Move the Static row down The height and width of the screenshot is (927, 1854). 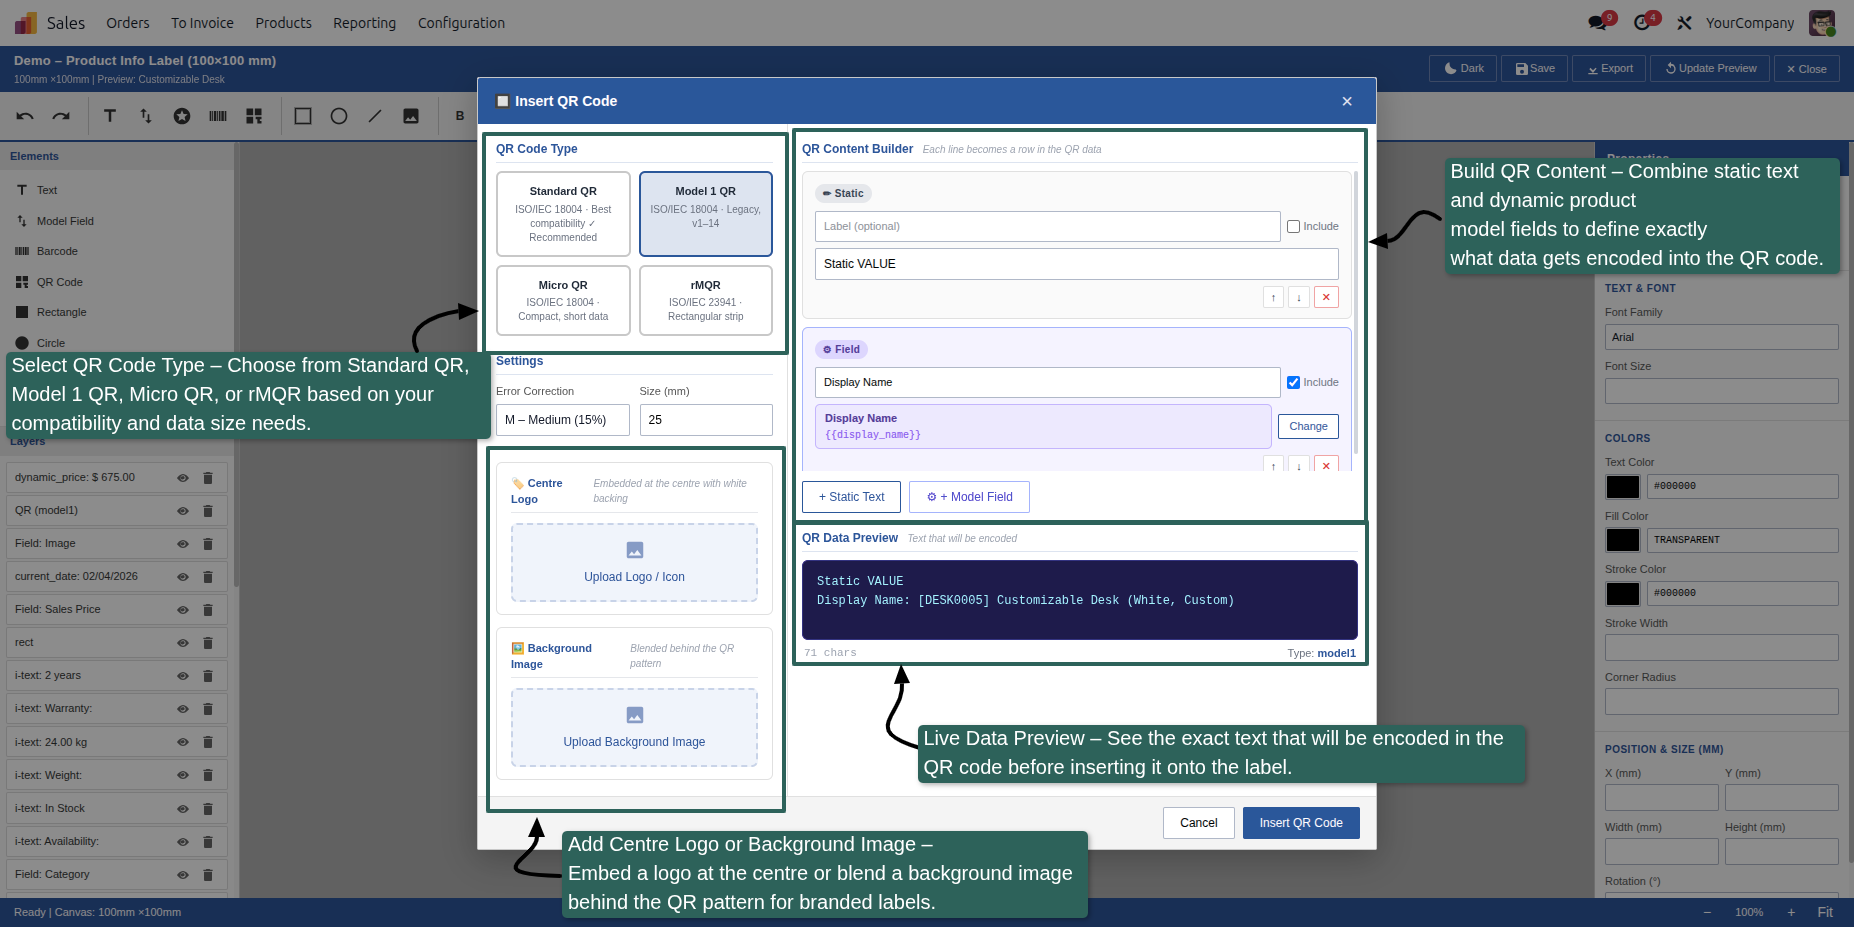pyautogui.click(x=1299, y=297)
